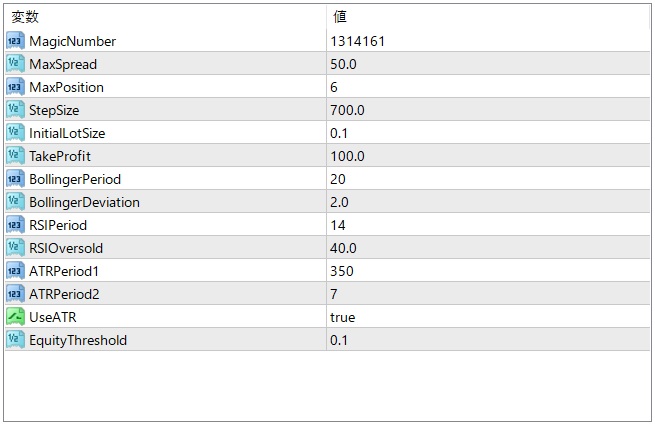Screen dimensions: 655x425
Task: Click the integer icon beside MagicNumber
Action: [15, 41]
